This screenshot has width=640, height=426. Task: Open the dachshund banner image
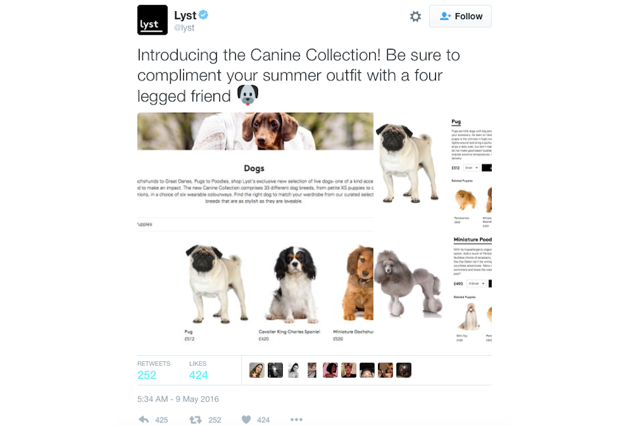255,131
